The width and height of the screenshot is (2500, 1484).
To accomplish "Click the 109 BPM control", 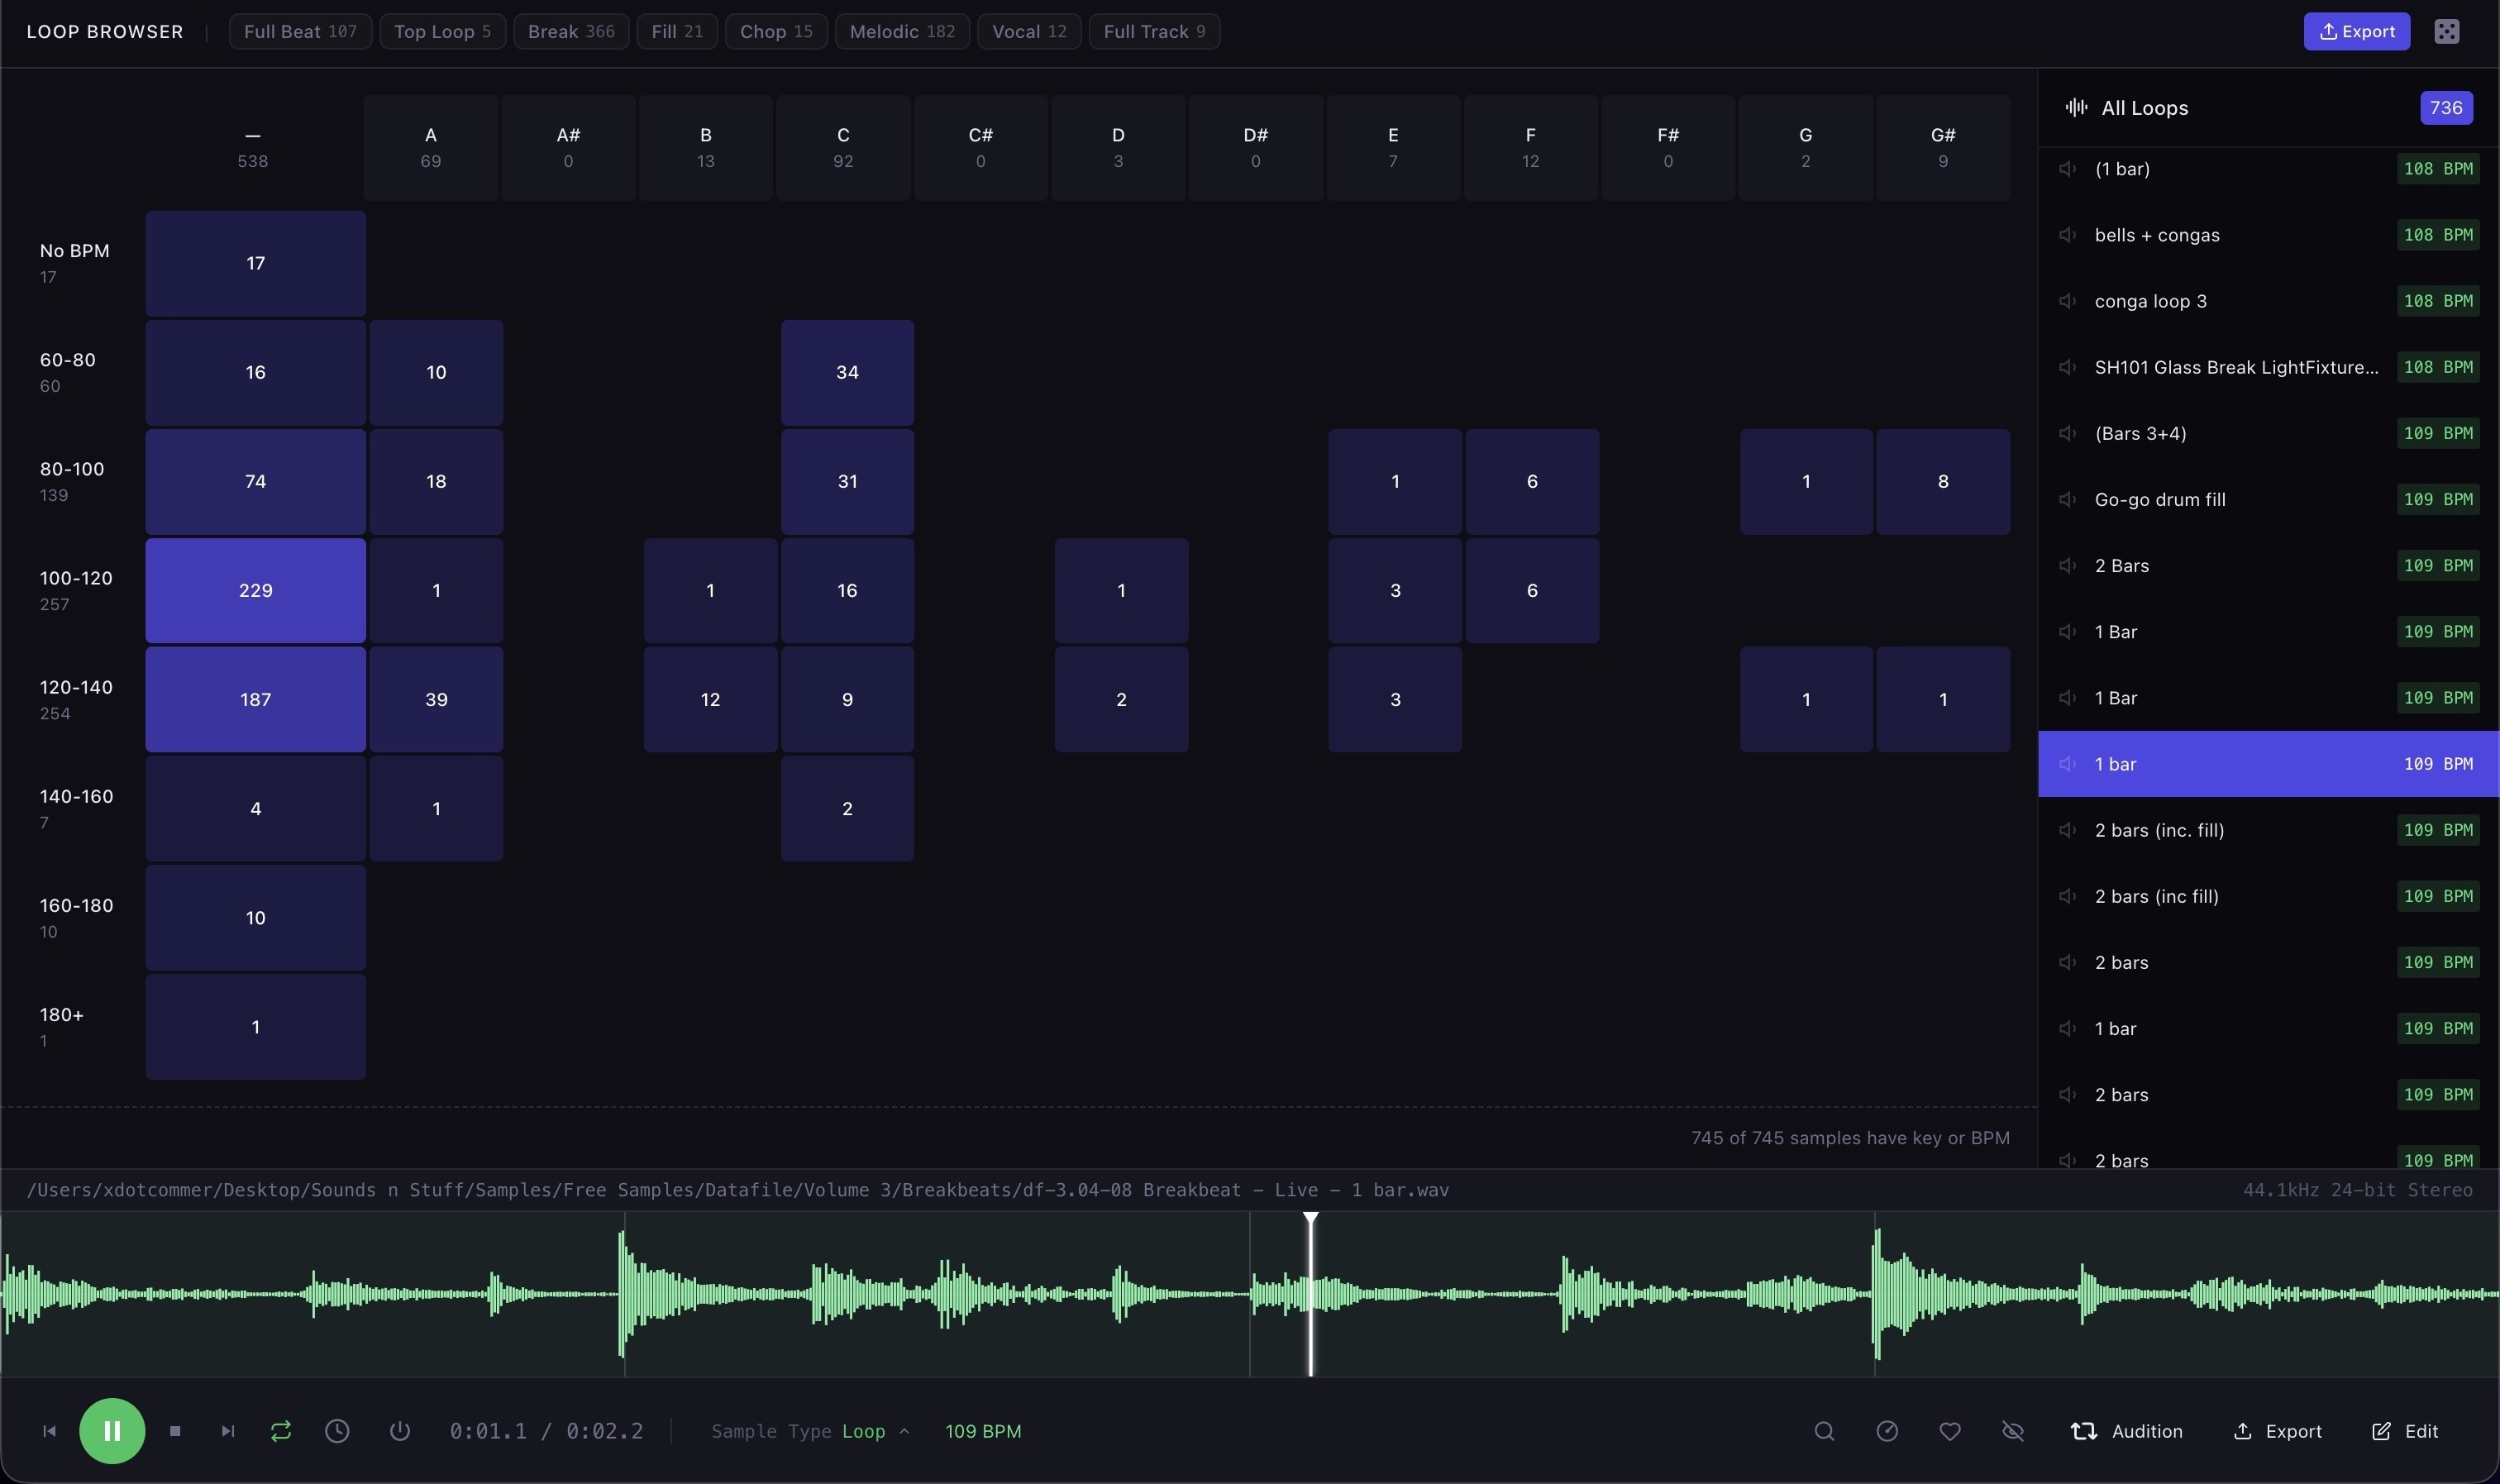I will tap(983, 1431).
